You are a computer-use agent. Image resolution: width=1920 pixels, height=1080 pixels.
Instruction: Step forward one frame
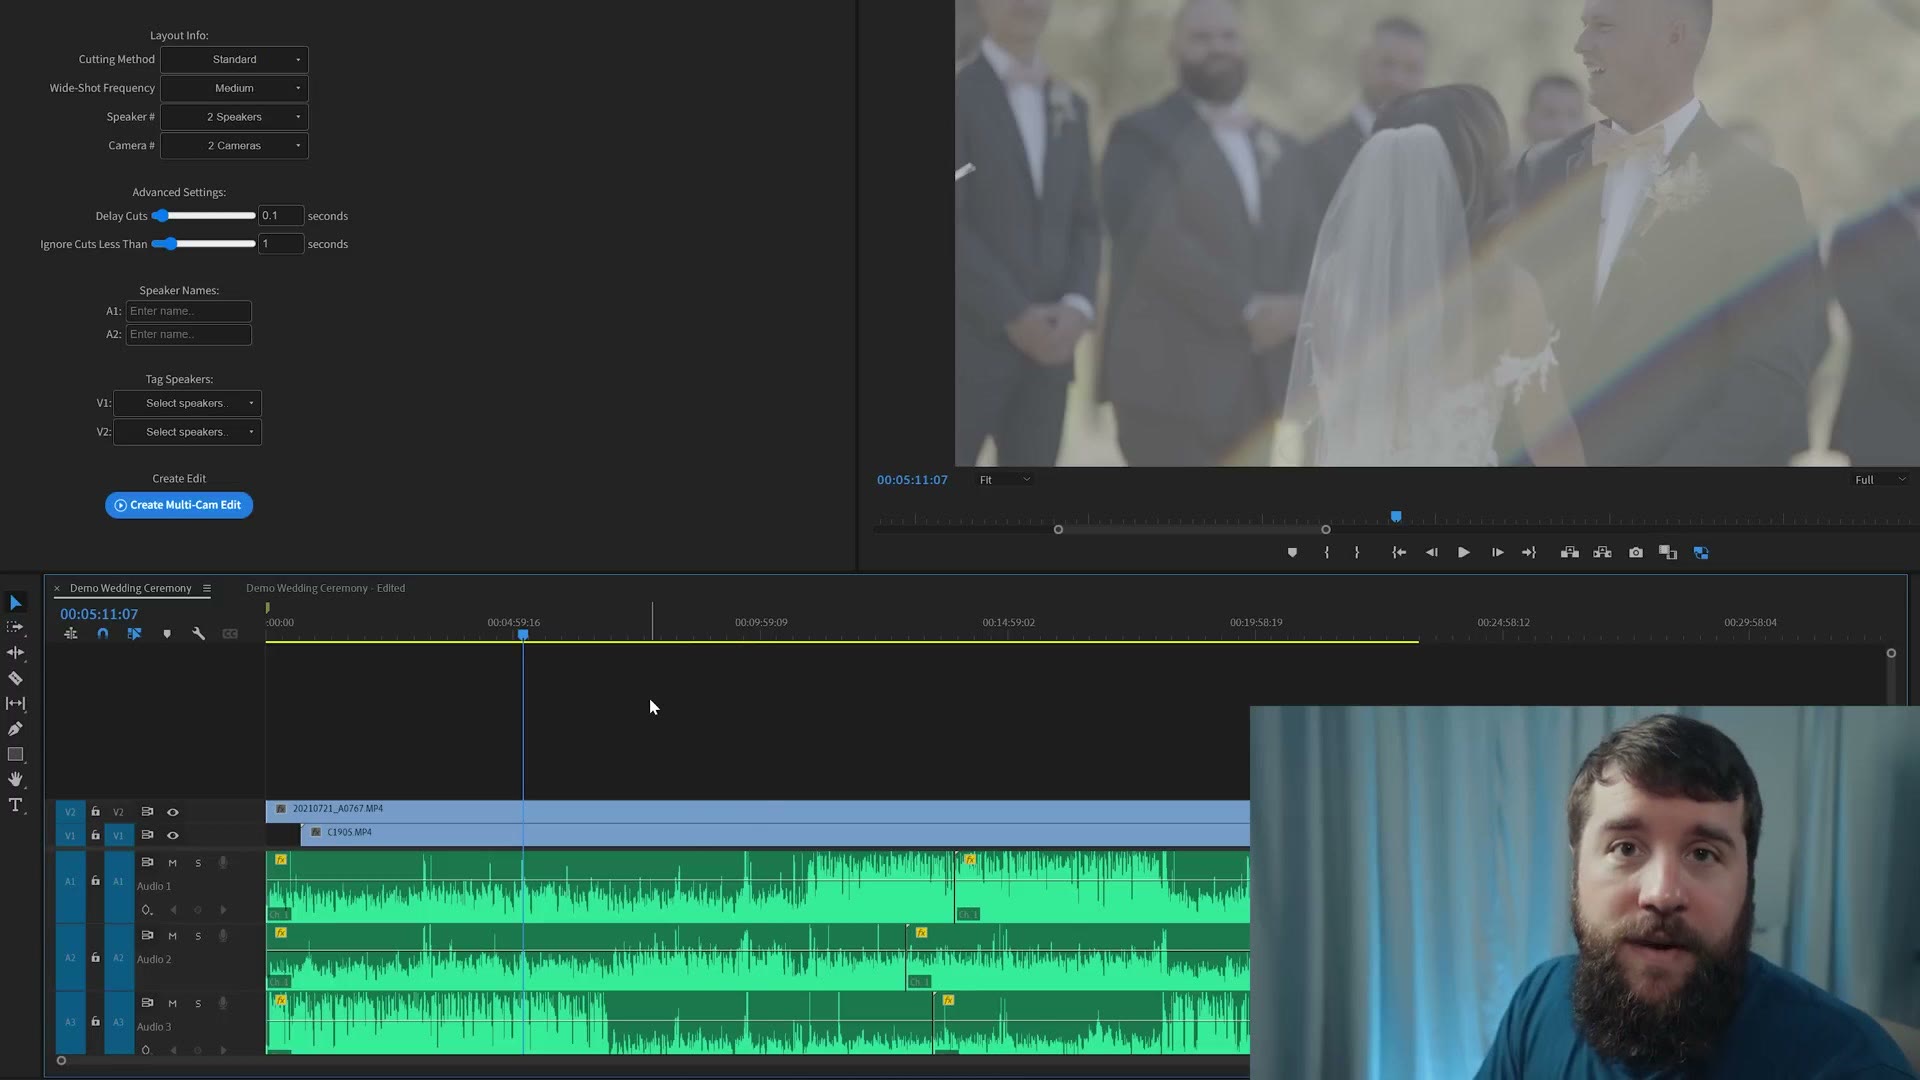coord(1497,552)
